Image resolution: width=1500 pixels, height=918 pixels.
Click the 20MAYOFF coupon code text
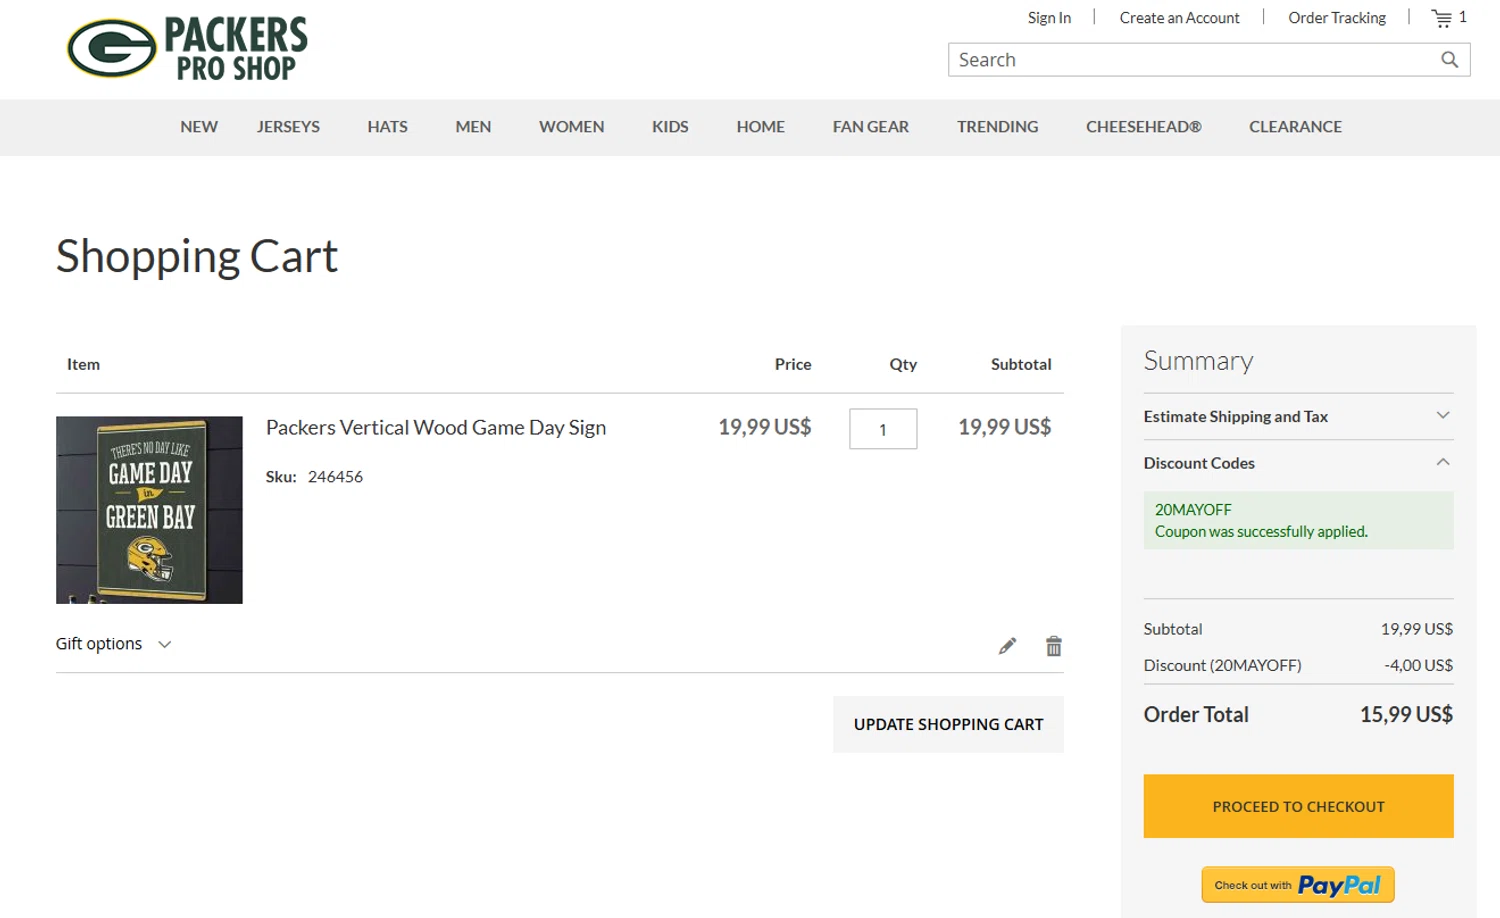[x=1193, y=510]
